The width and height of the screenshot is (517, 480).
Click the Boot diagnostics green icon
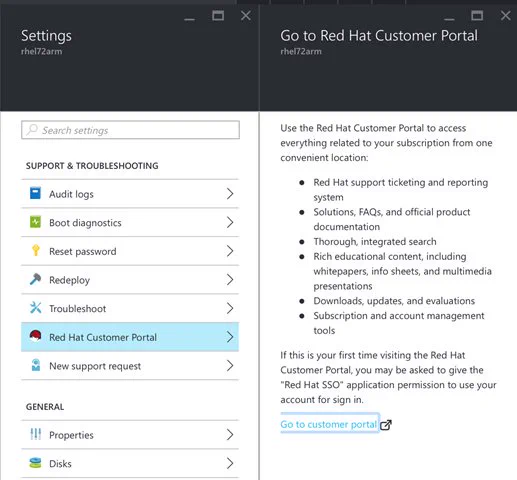[x=35, y=222]
